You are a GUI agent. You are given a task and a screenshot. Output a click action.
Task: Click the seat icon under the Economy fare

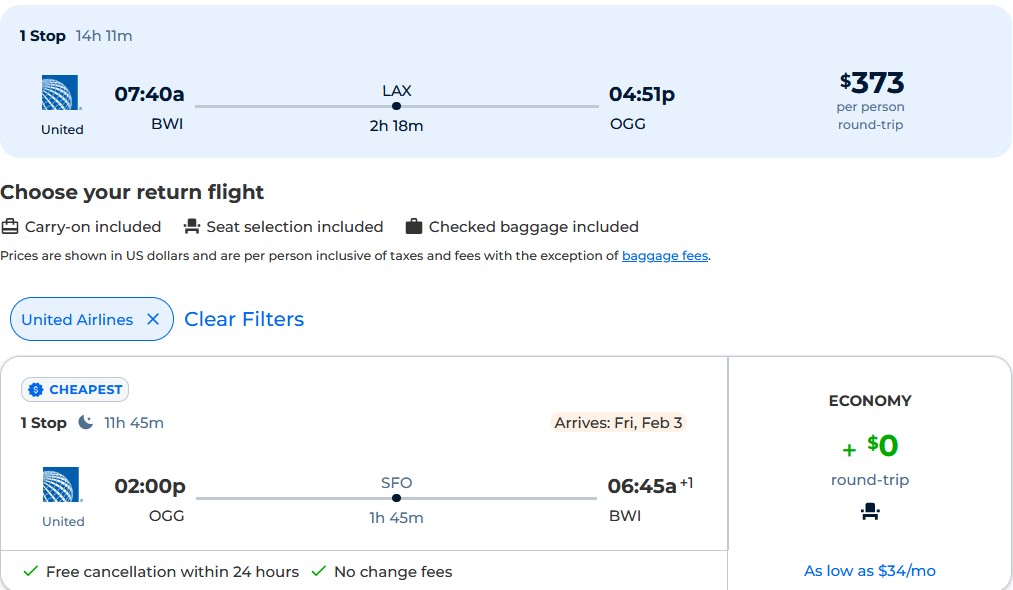coord(869,511)
